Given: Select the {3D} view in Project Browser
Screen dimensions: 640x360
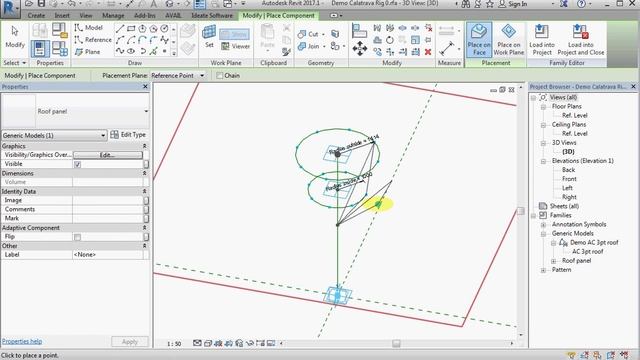Looking at the screenshot, I should [x=568, y=152].
